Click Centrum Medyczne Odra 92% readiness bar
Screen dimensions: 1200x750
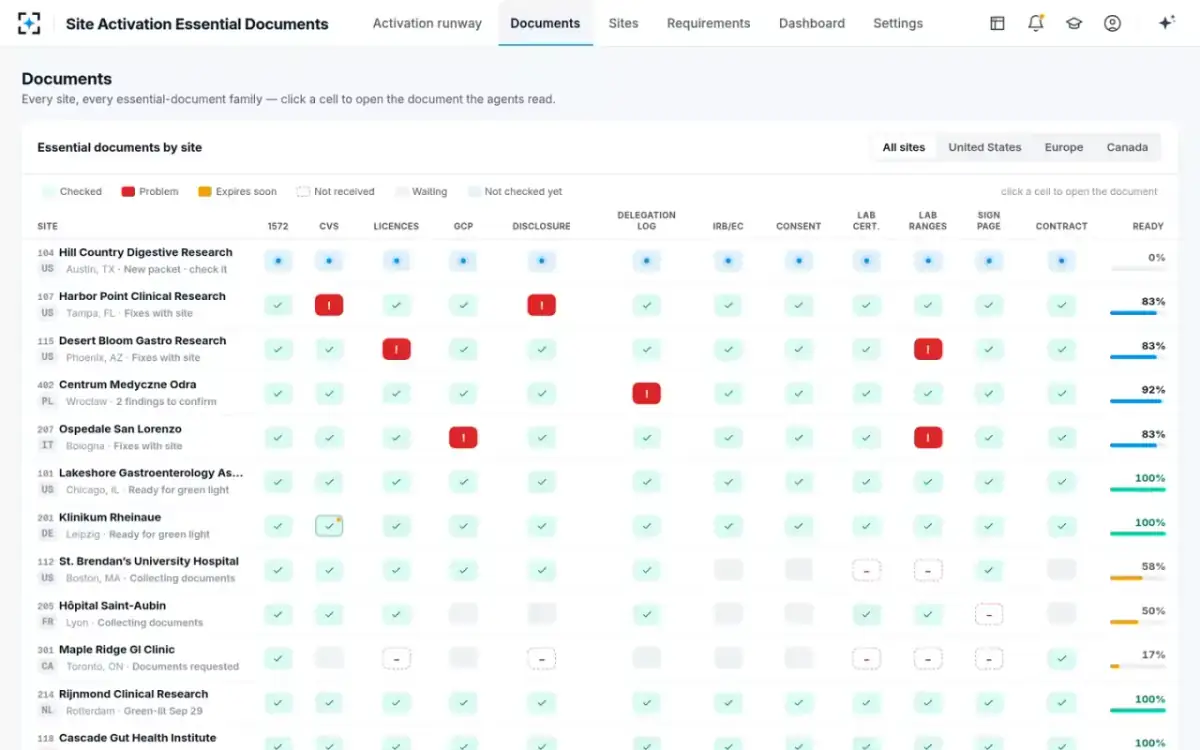(x=1138, y=401)
